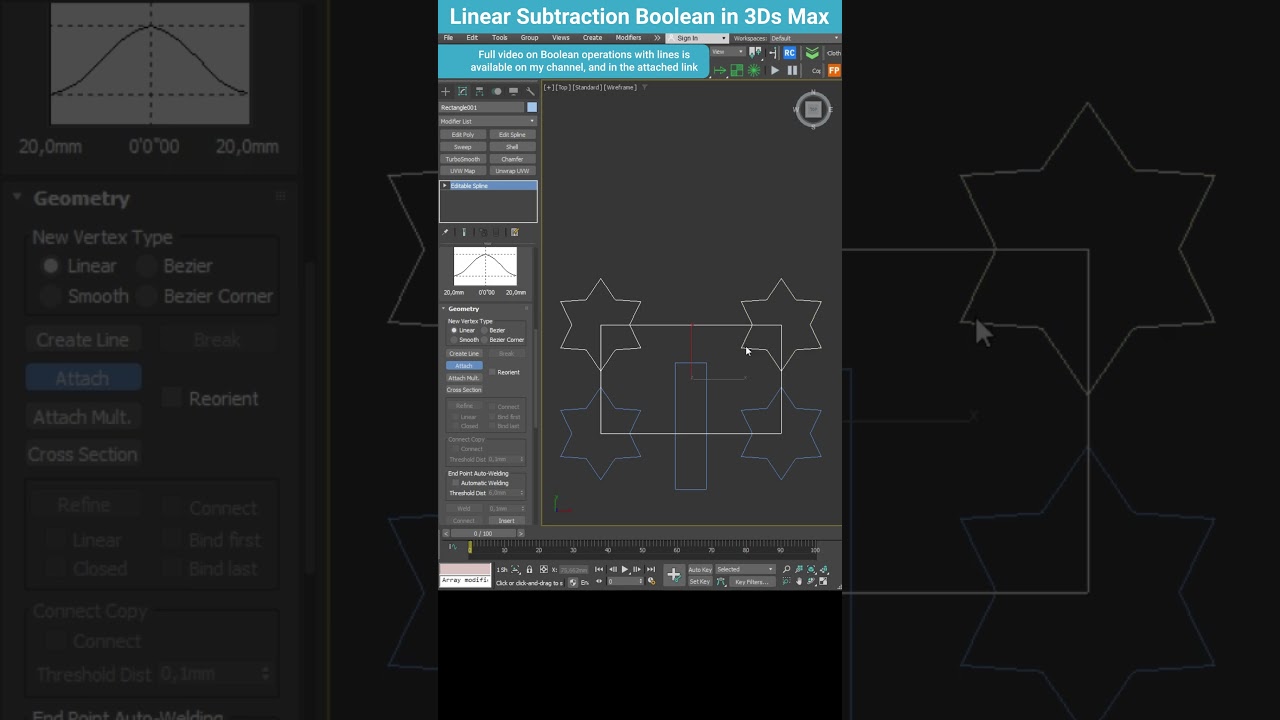Click the Key Filters... button
The height and width of the screenshot is (720, 1280).
coord(752,581)
